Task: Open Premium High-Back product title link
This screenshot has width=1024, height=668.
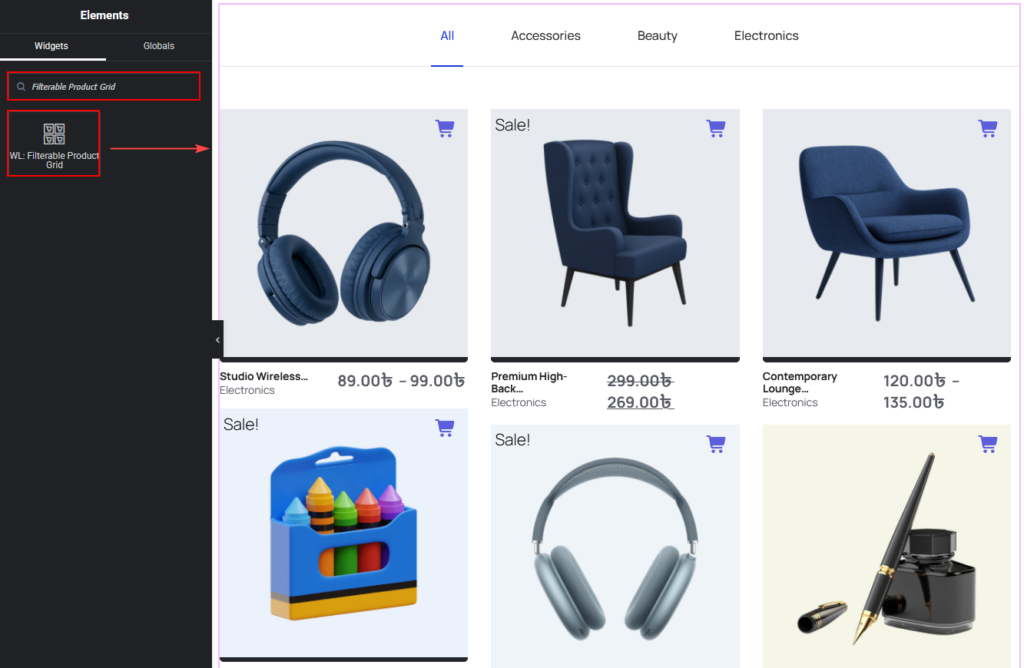Action: click(529, 382)
